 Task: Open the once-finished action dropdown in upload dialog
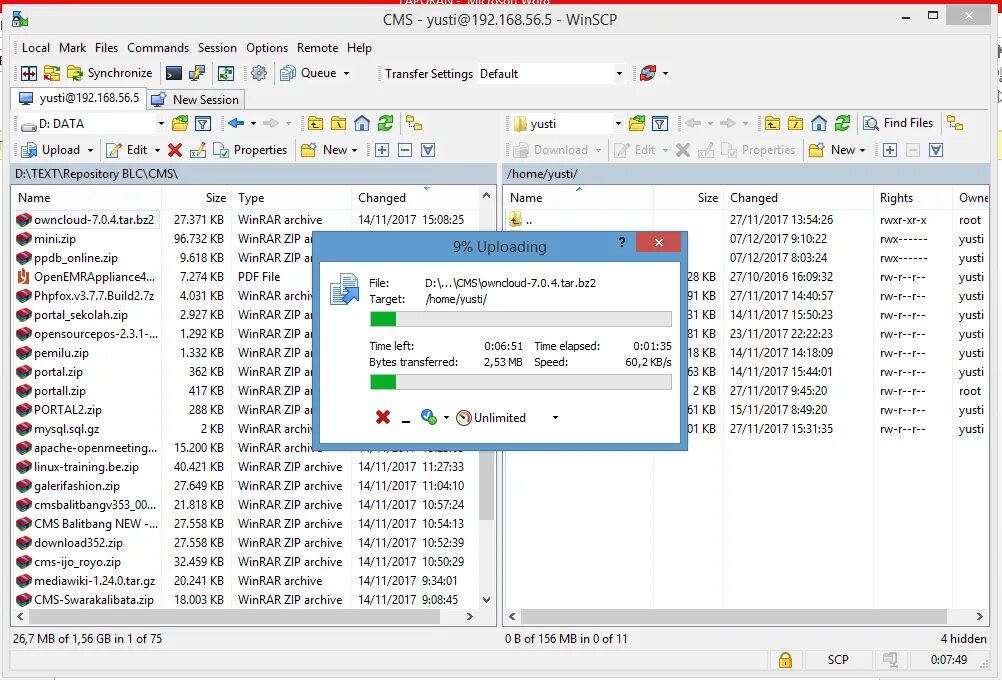coord(446,418)
